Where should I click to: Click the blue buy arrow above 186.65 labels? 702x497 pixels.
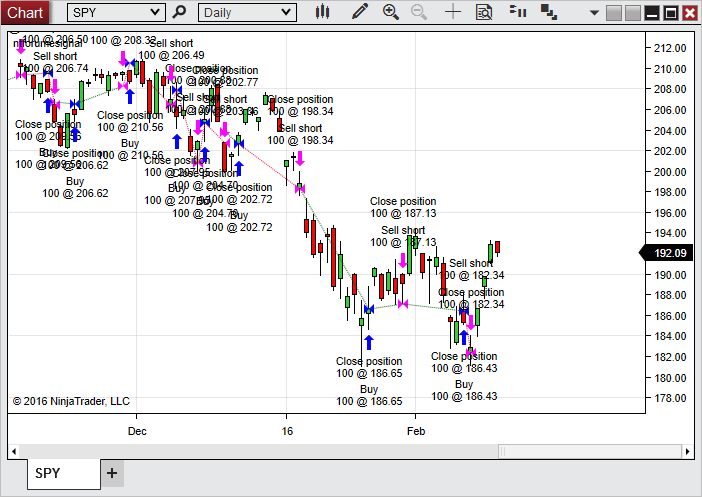point(368,343)
